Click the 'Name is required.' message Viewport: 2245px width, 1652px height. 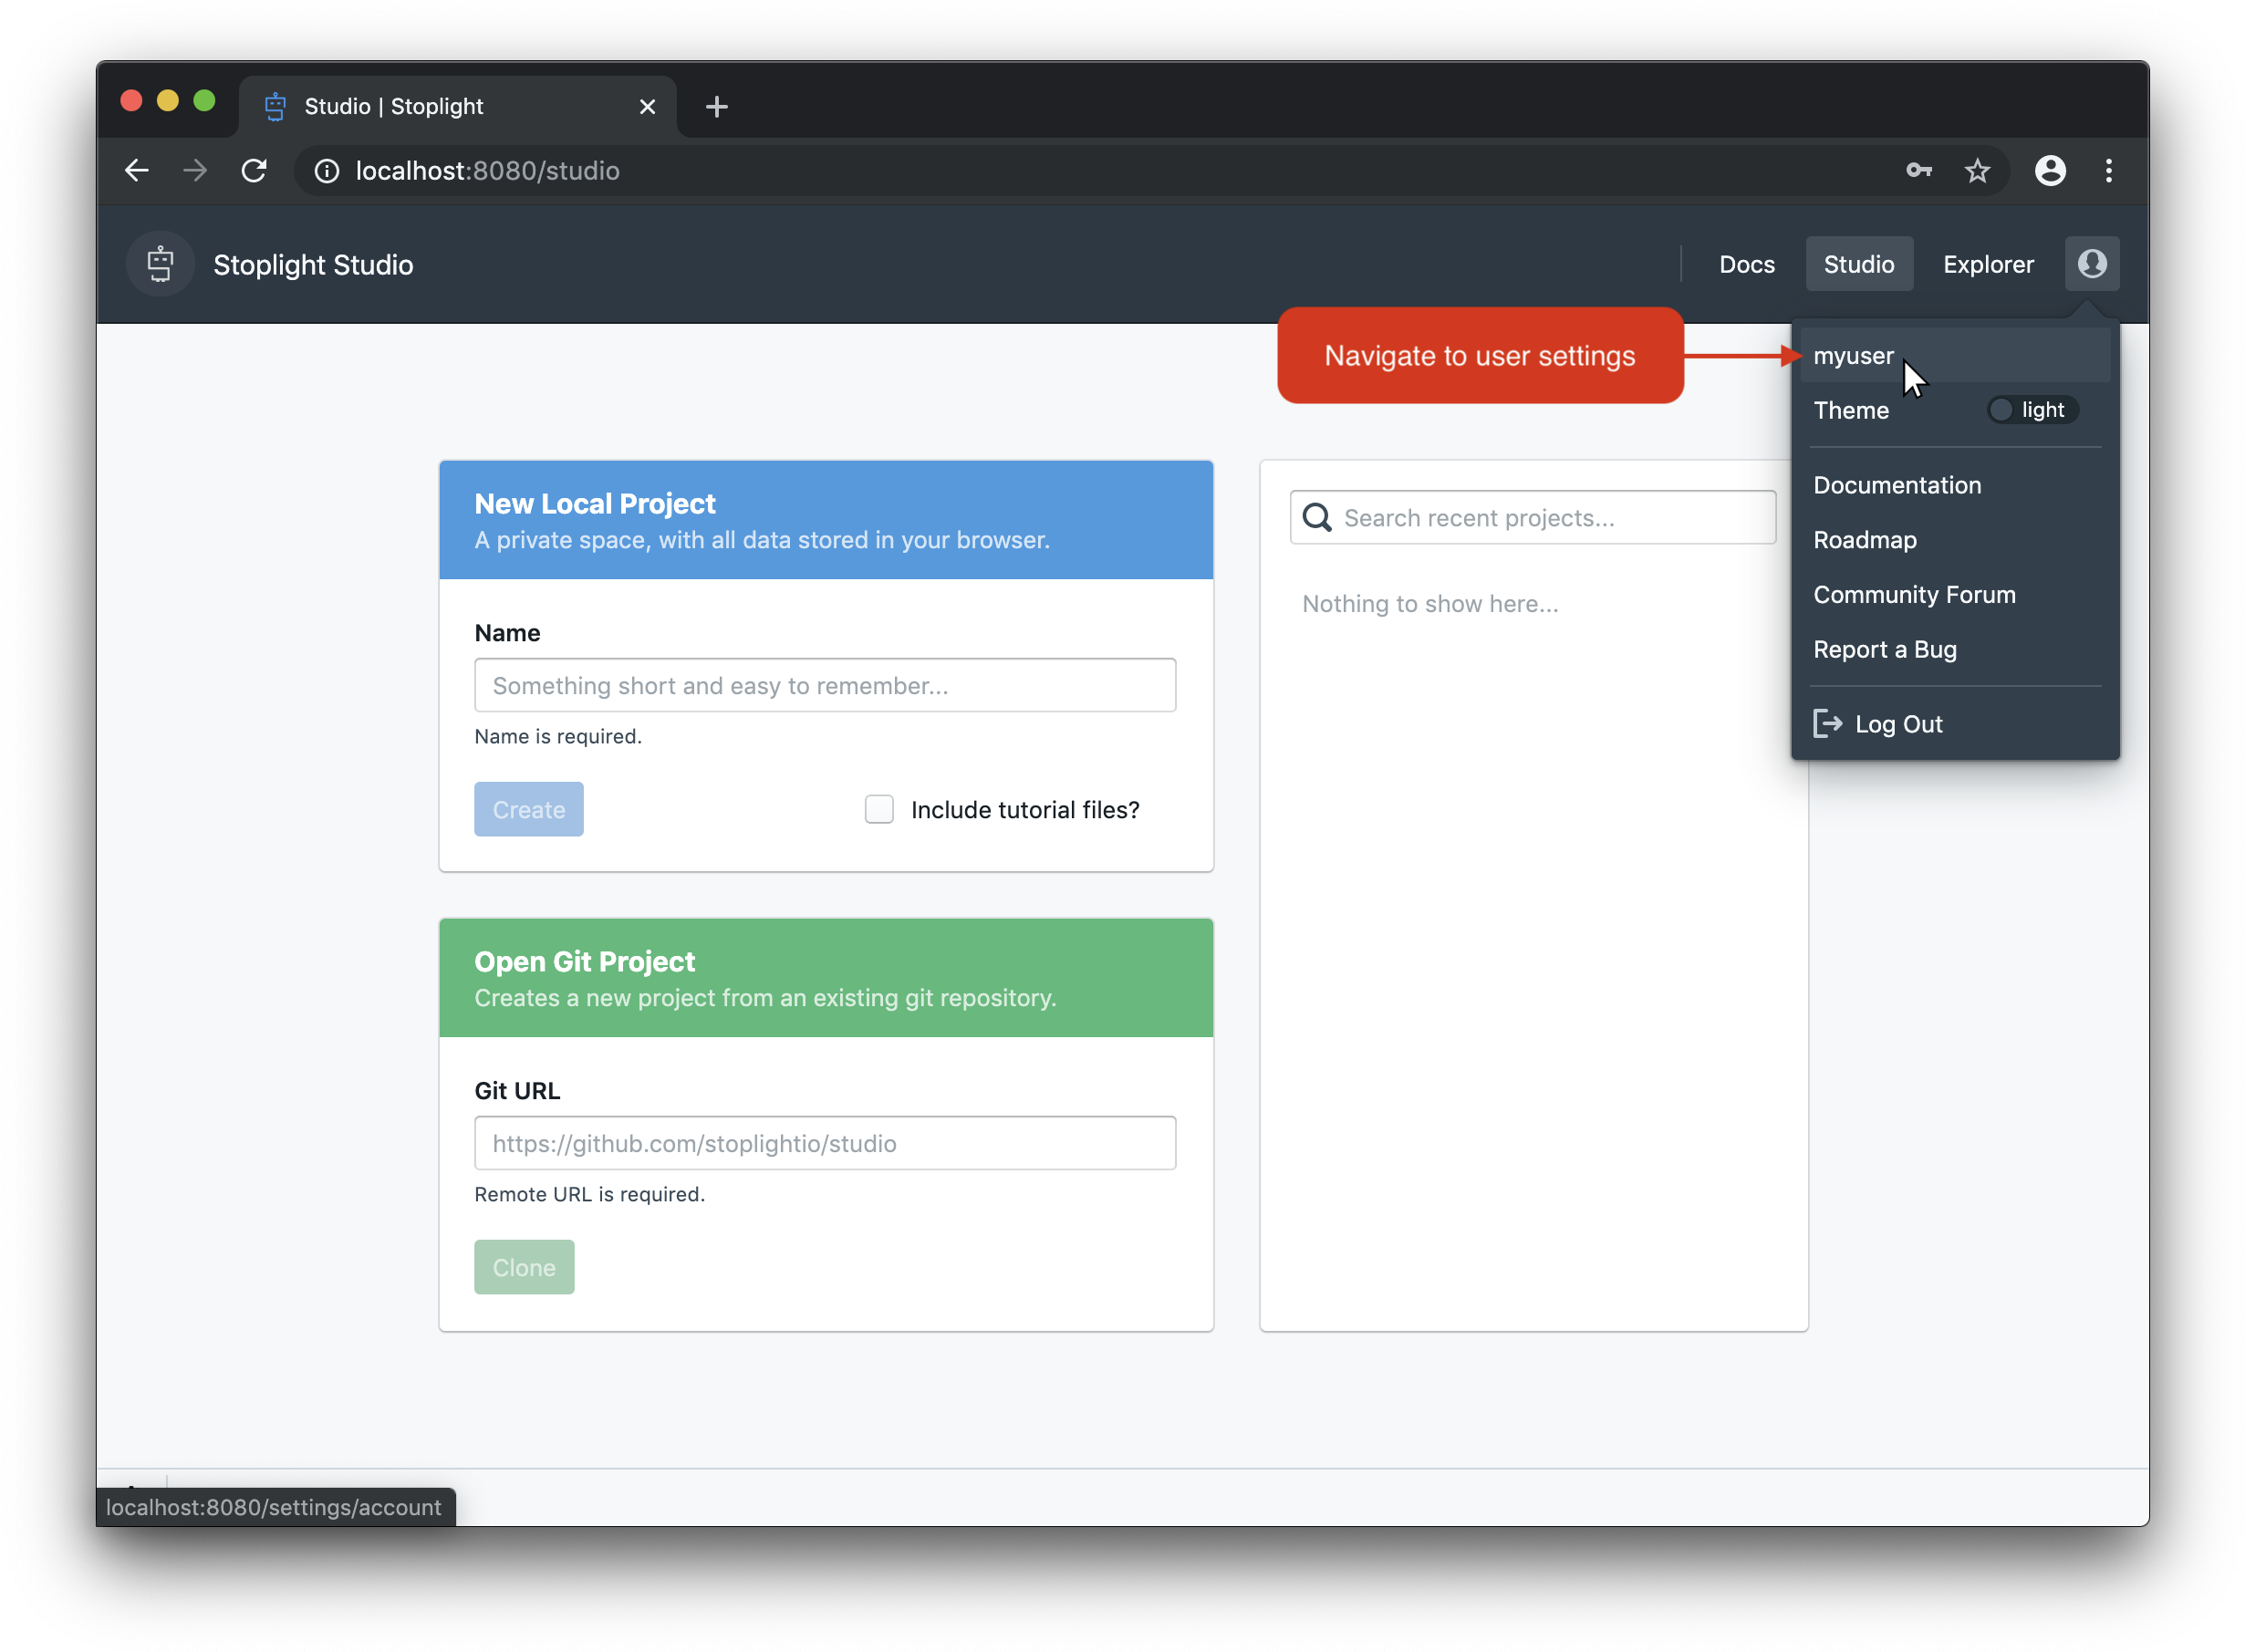[558, 736]
